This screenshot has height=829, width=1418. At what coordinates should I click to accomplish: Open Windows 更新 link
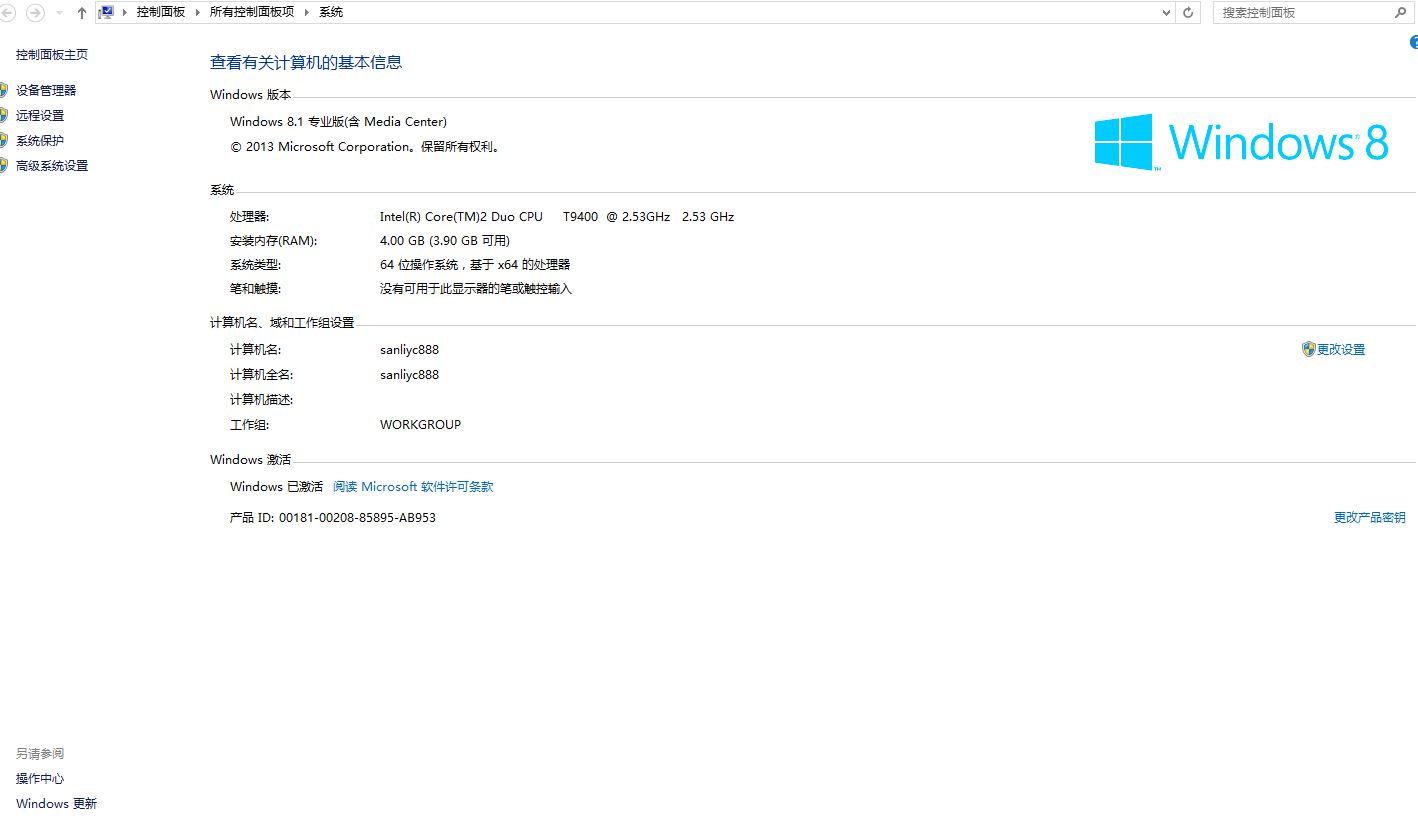[57, 804]
